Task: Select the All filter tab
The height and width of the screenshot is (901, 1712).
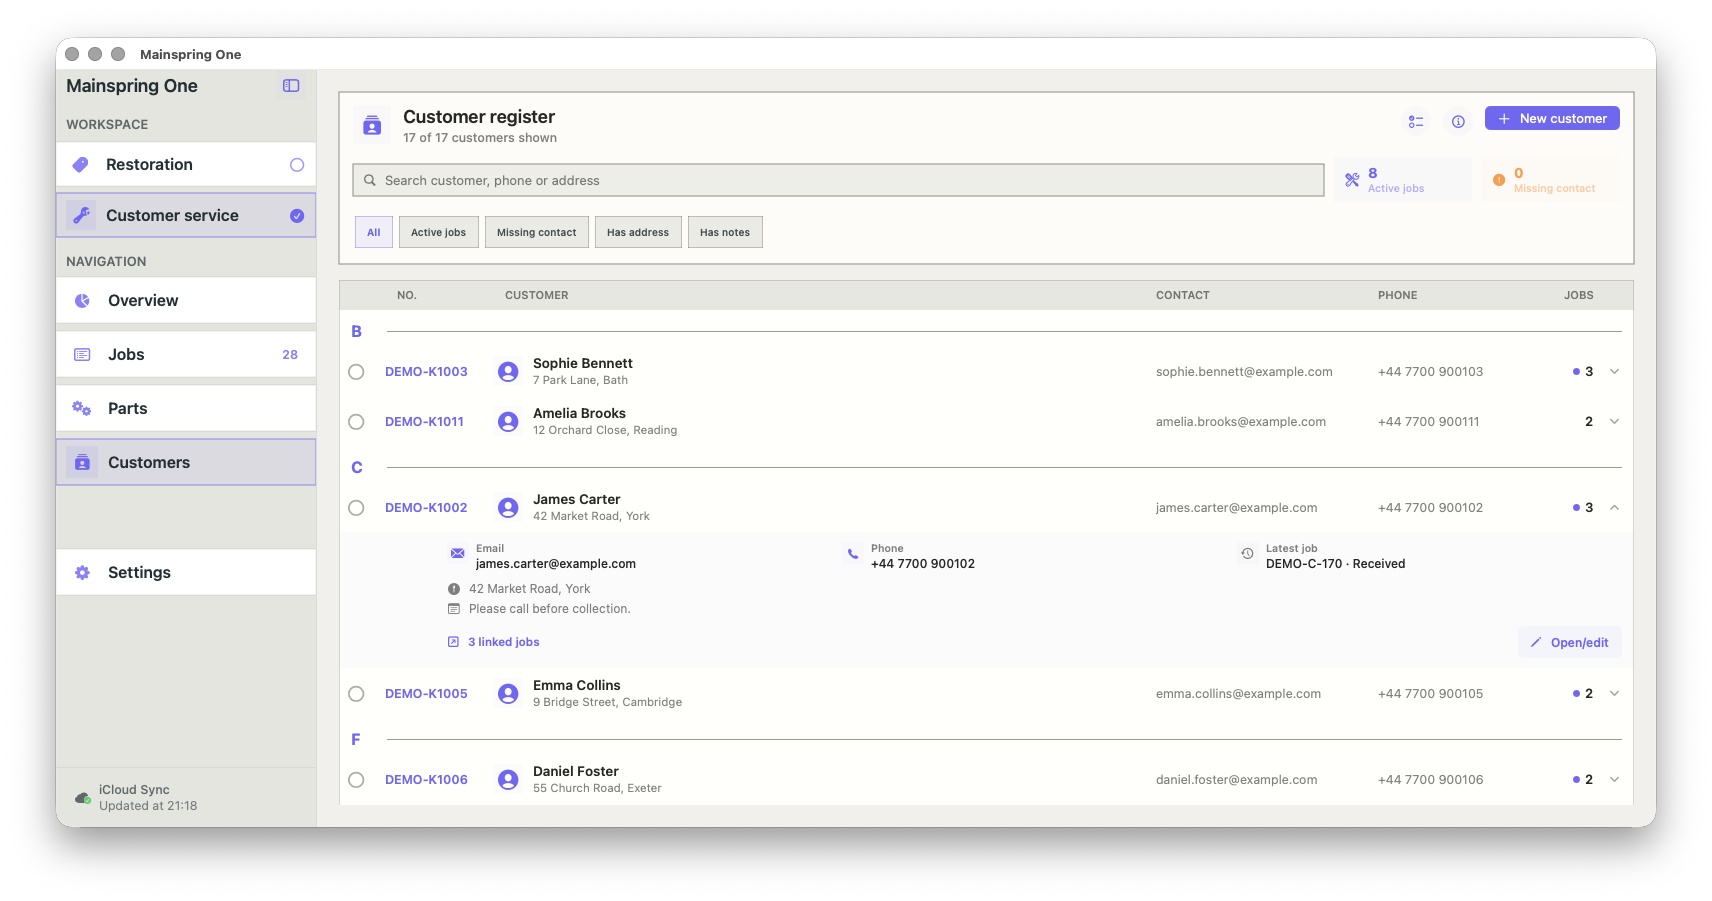Action: point(374,232)
